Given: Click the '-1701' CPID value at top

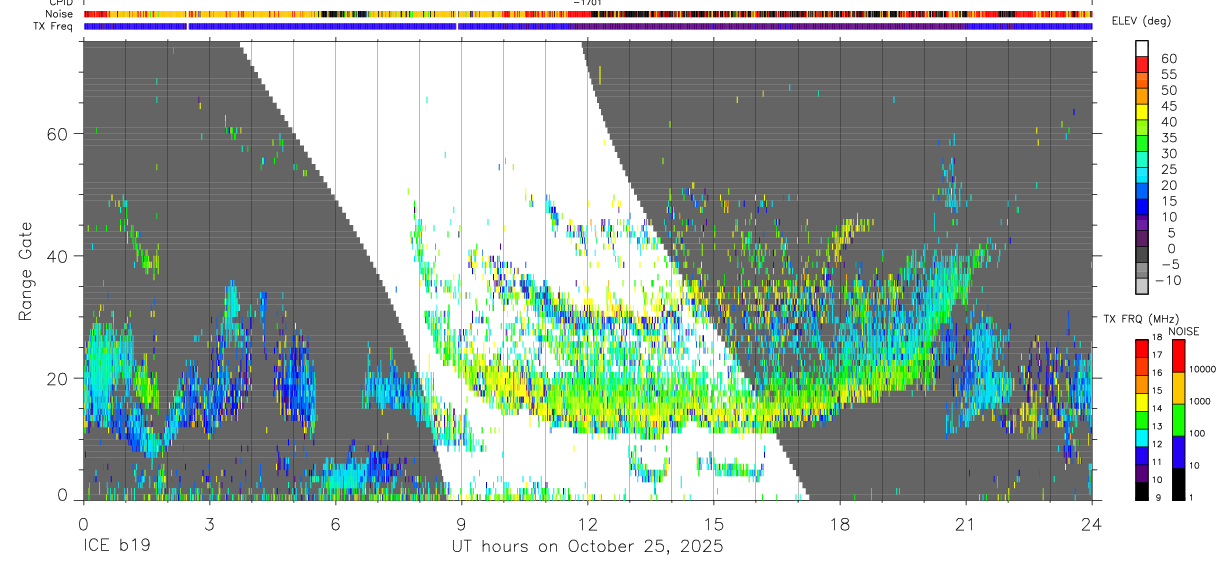Looking at the screenshot, I should tap(587, 3).
